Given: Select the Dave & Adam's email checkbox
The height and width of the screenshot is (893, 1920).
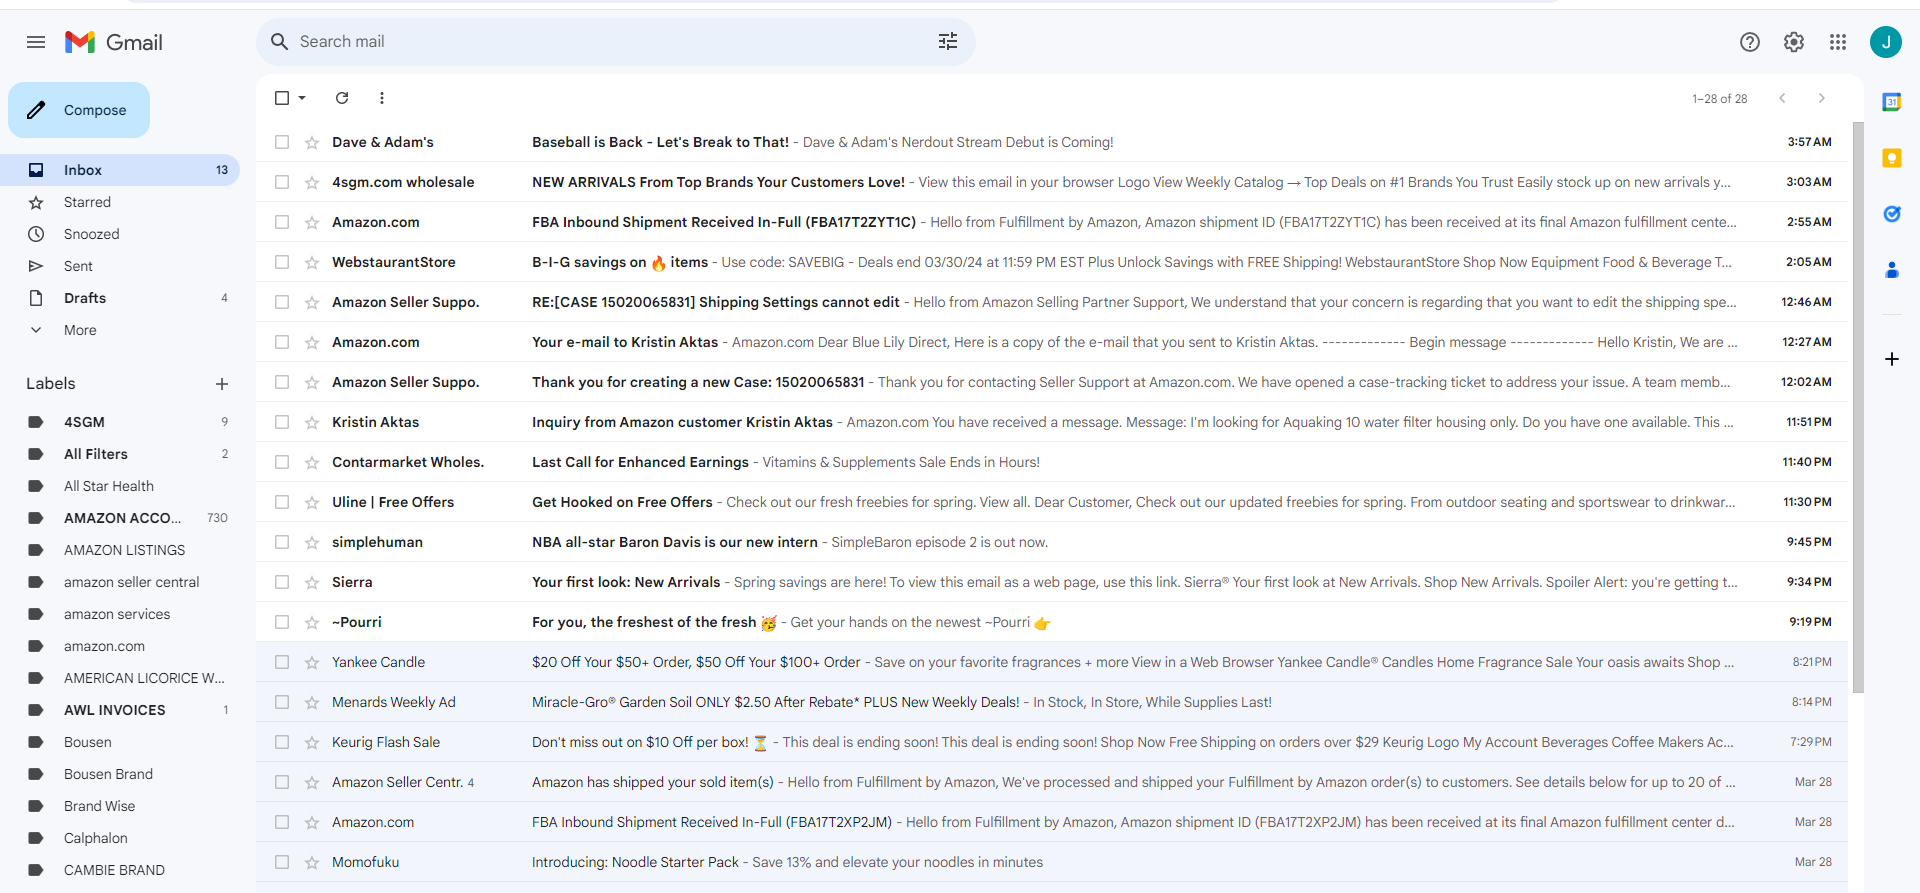Looking at the screenshot, I should coord(282,142).
